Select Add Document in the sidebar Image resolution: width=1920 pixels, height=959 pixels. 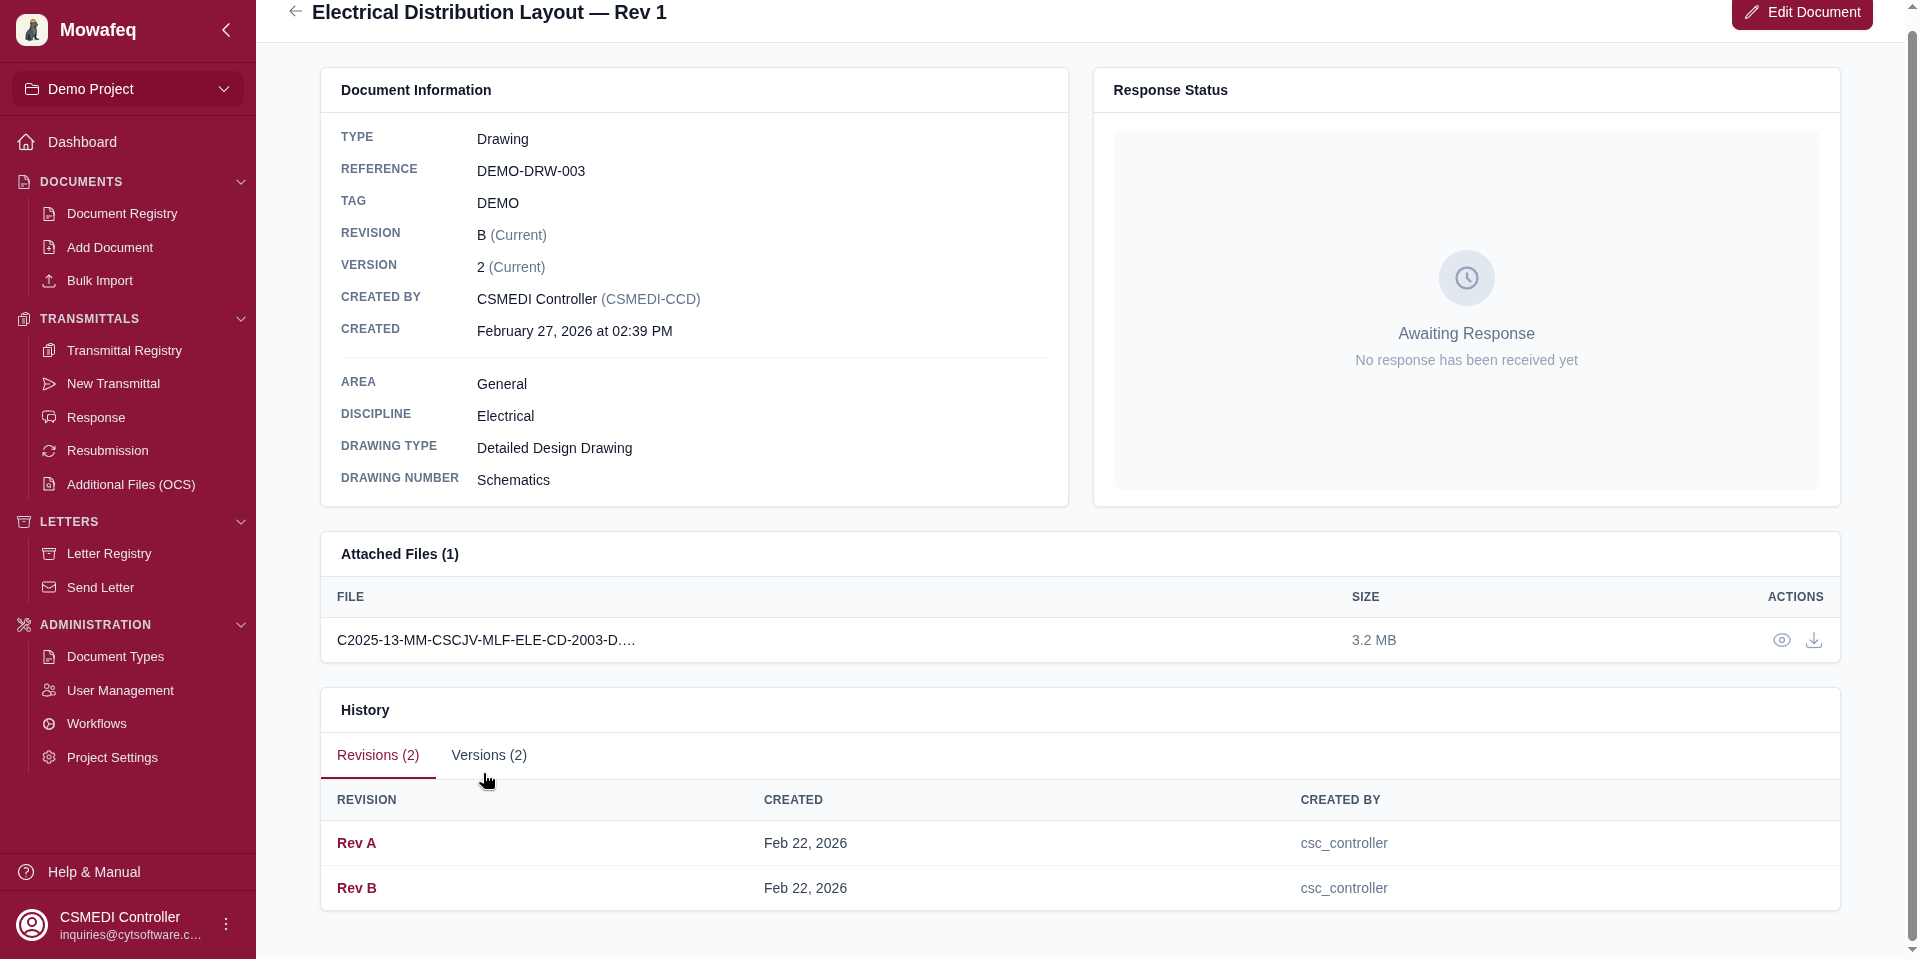click(108, 247)
